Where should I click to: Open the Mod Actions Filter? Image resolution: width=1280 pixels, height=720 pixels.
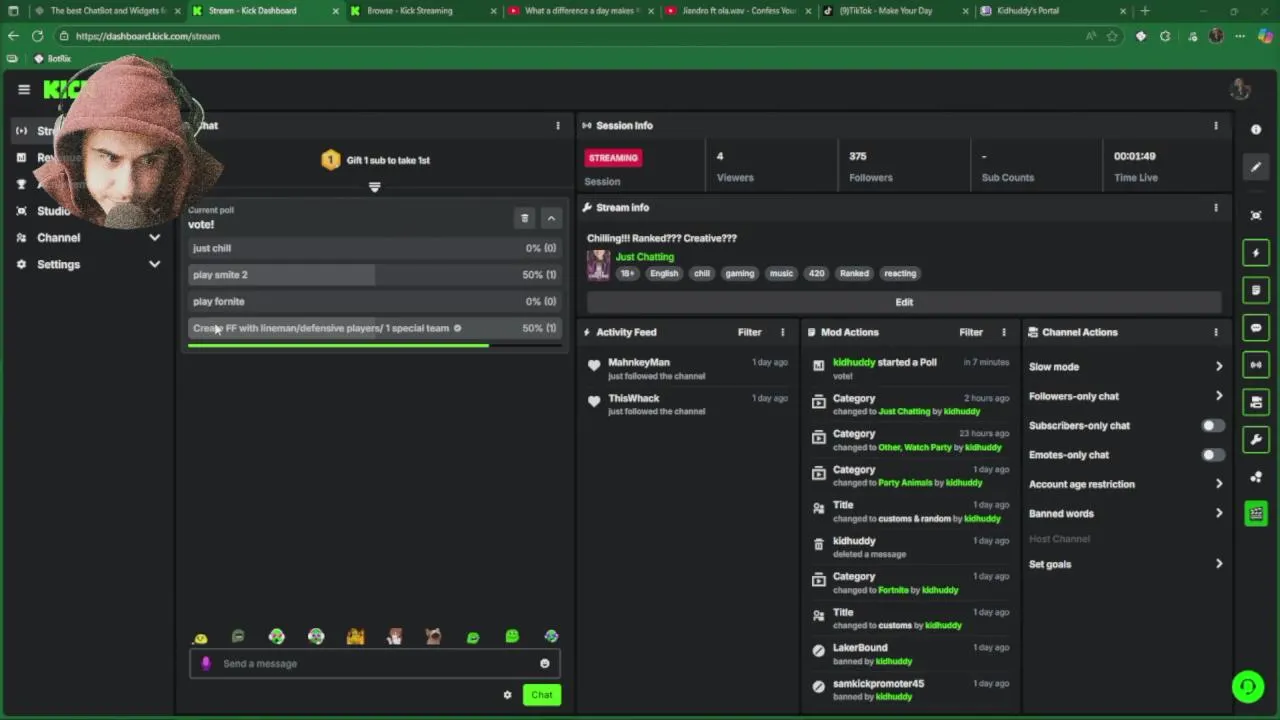(x=971, y=332)
